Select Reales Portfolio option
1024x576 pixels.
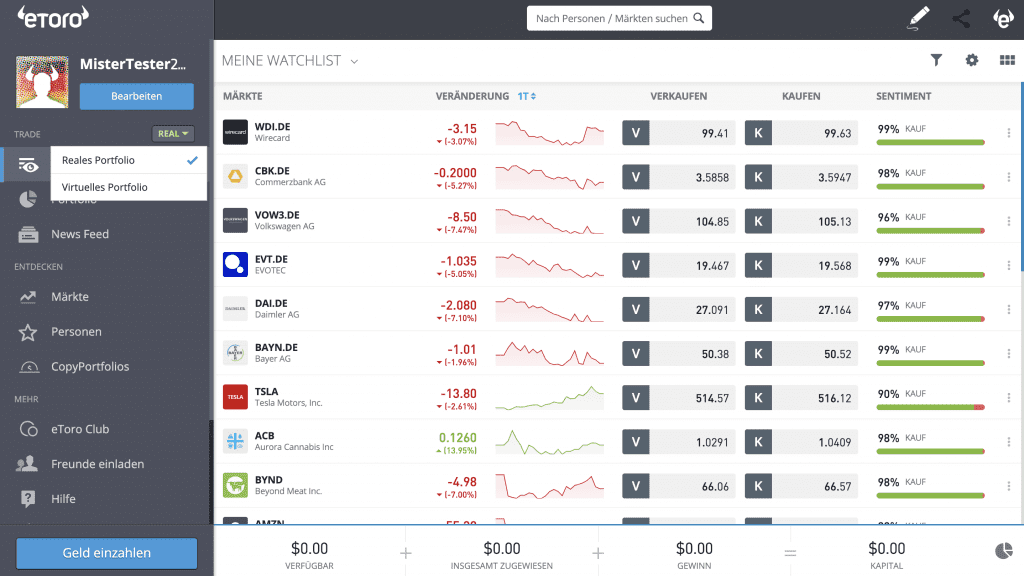coord(99,160)
